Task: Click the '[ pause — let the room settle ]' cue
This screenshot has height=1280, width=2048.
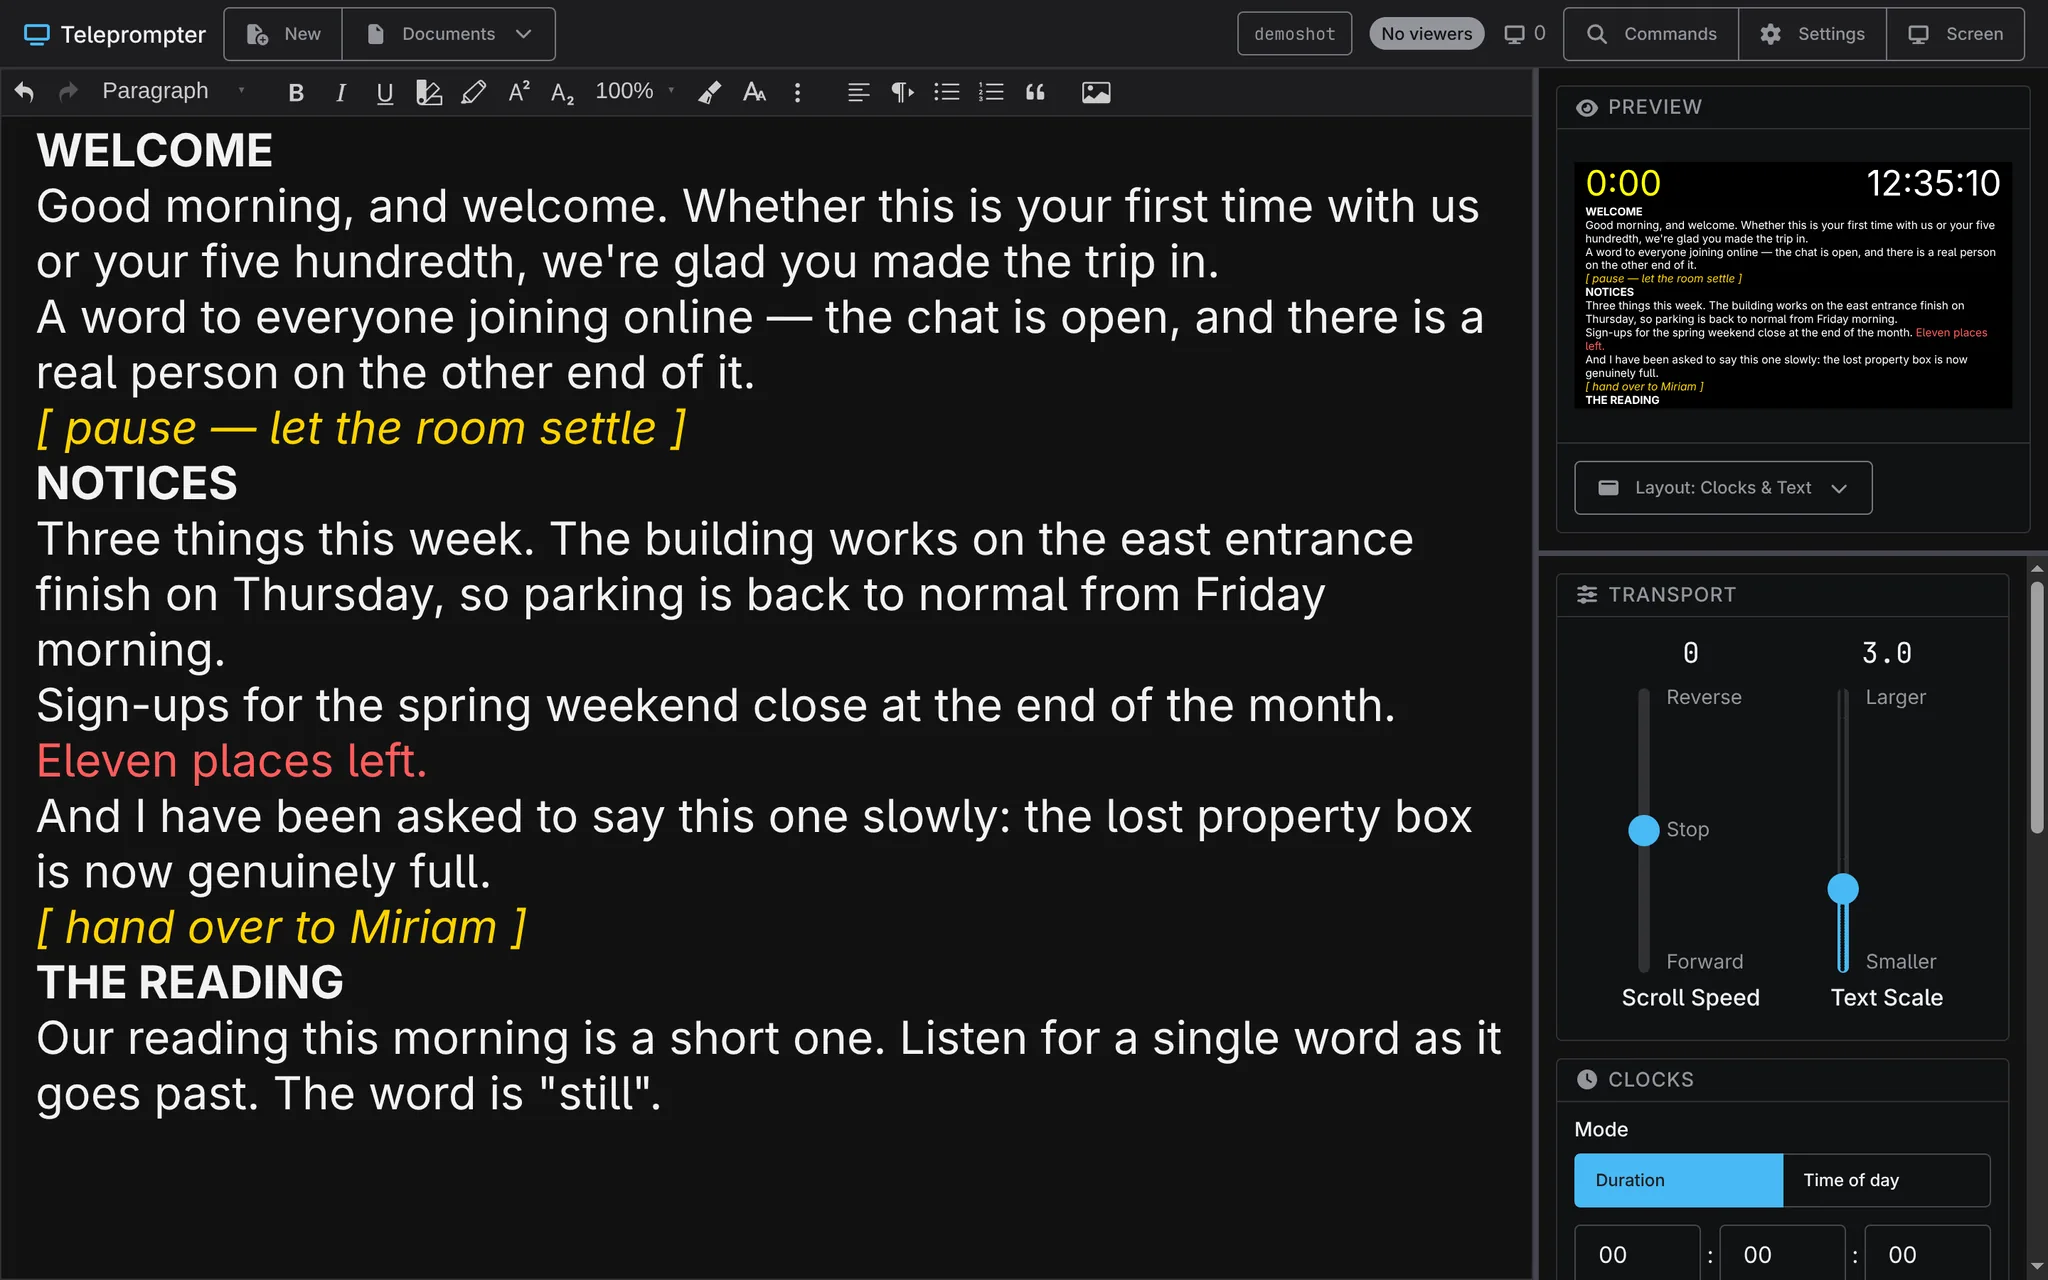Action: click(361, 428)
